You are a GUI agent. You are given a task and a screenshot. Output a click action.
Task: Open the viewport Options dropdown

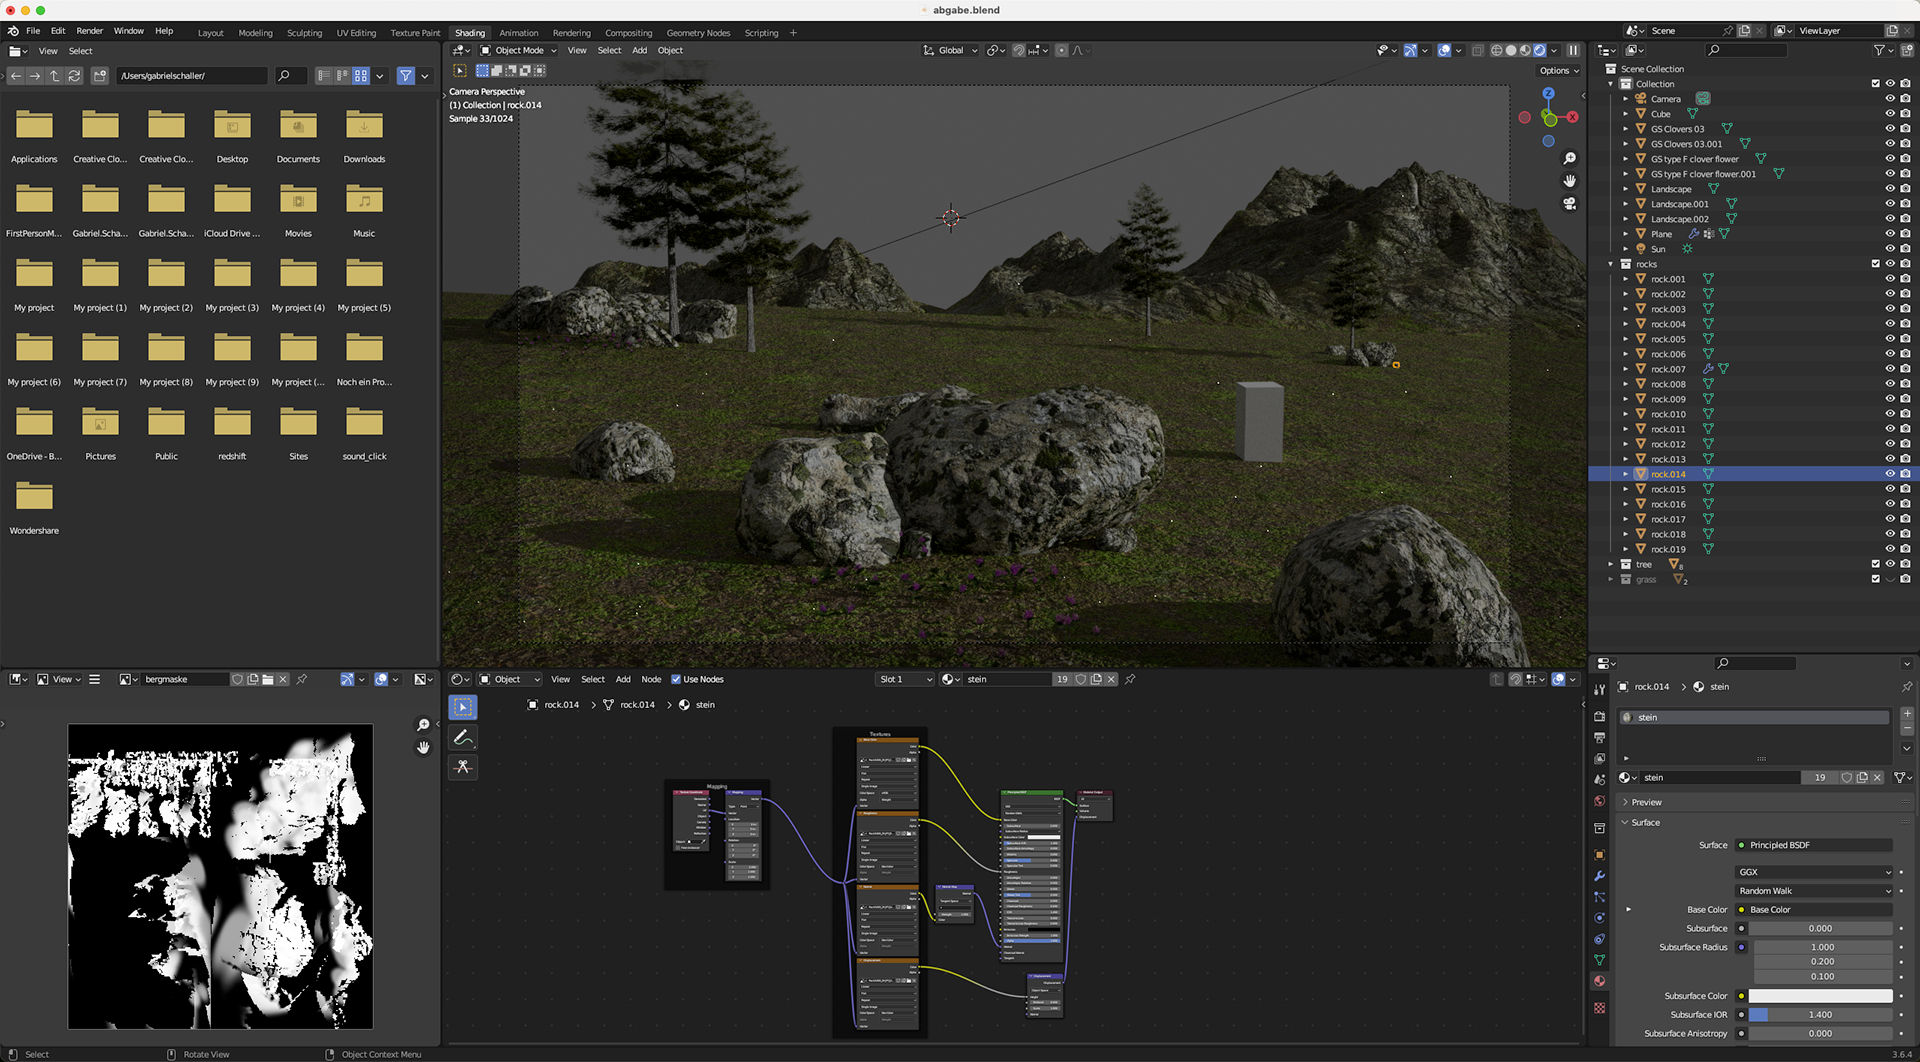point(1559,71)
